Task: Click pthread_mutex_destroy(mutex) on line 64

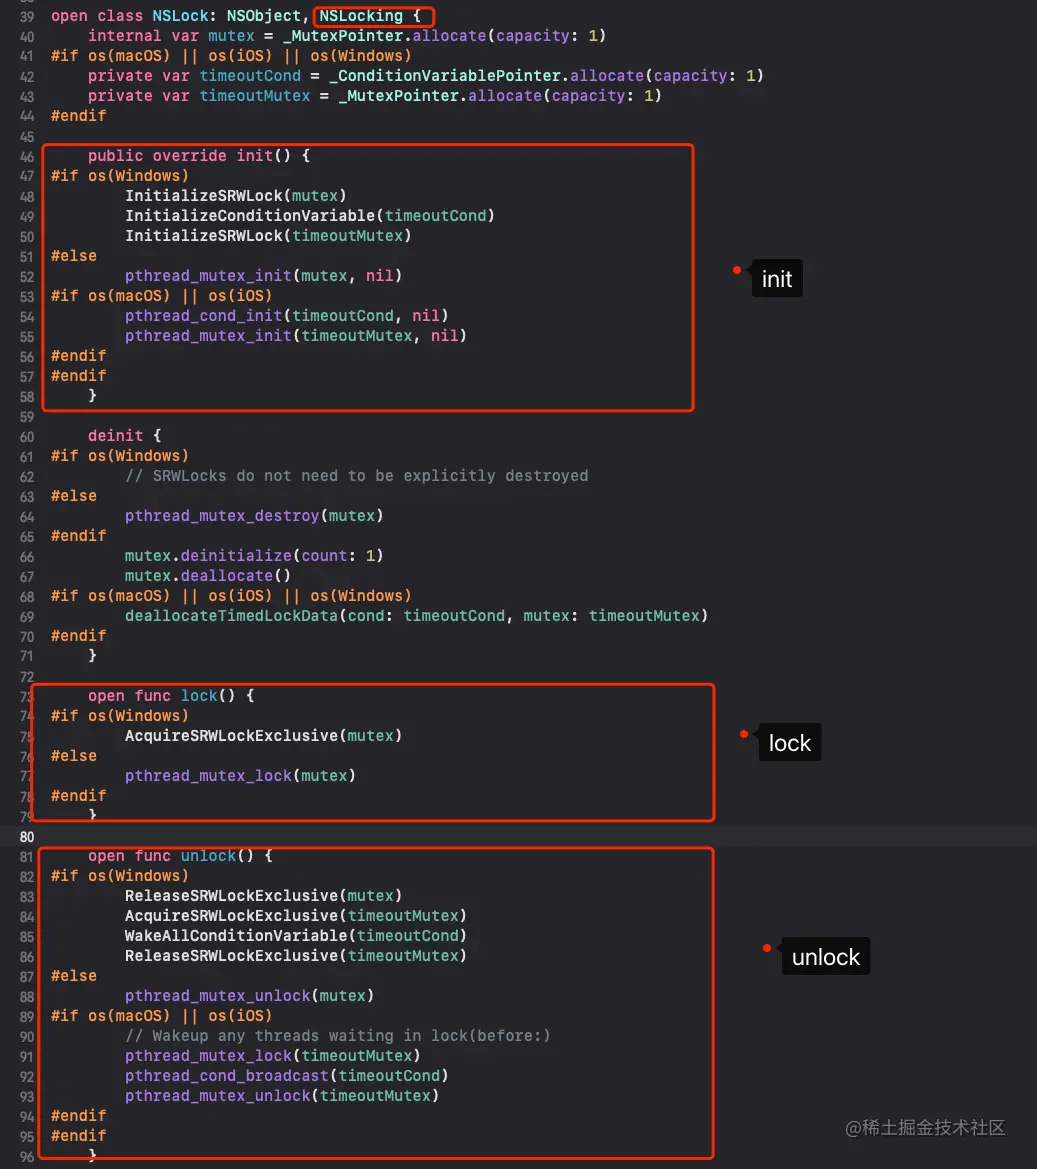Action: tap(254, 516)
